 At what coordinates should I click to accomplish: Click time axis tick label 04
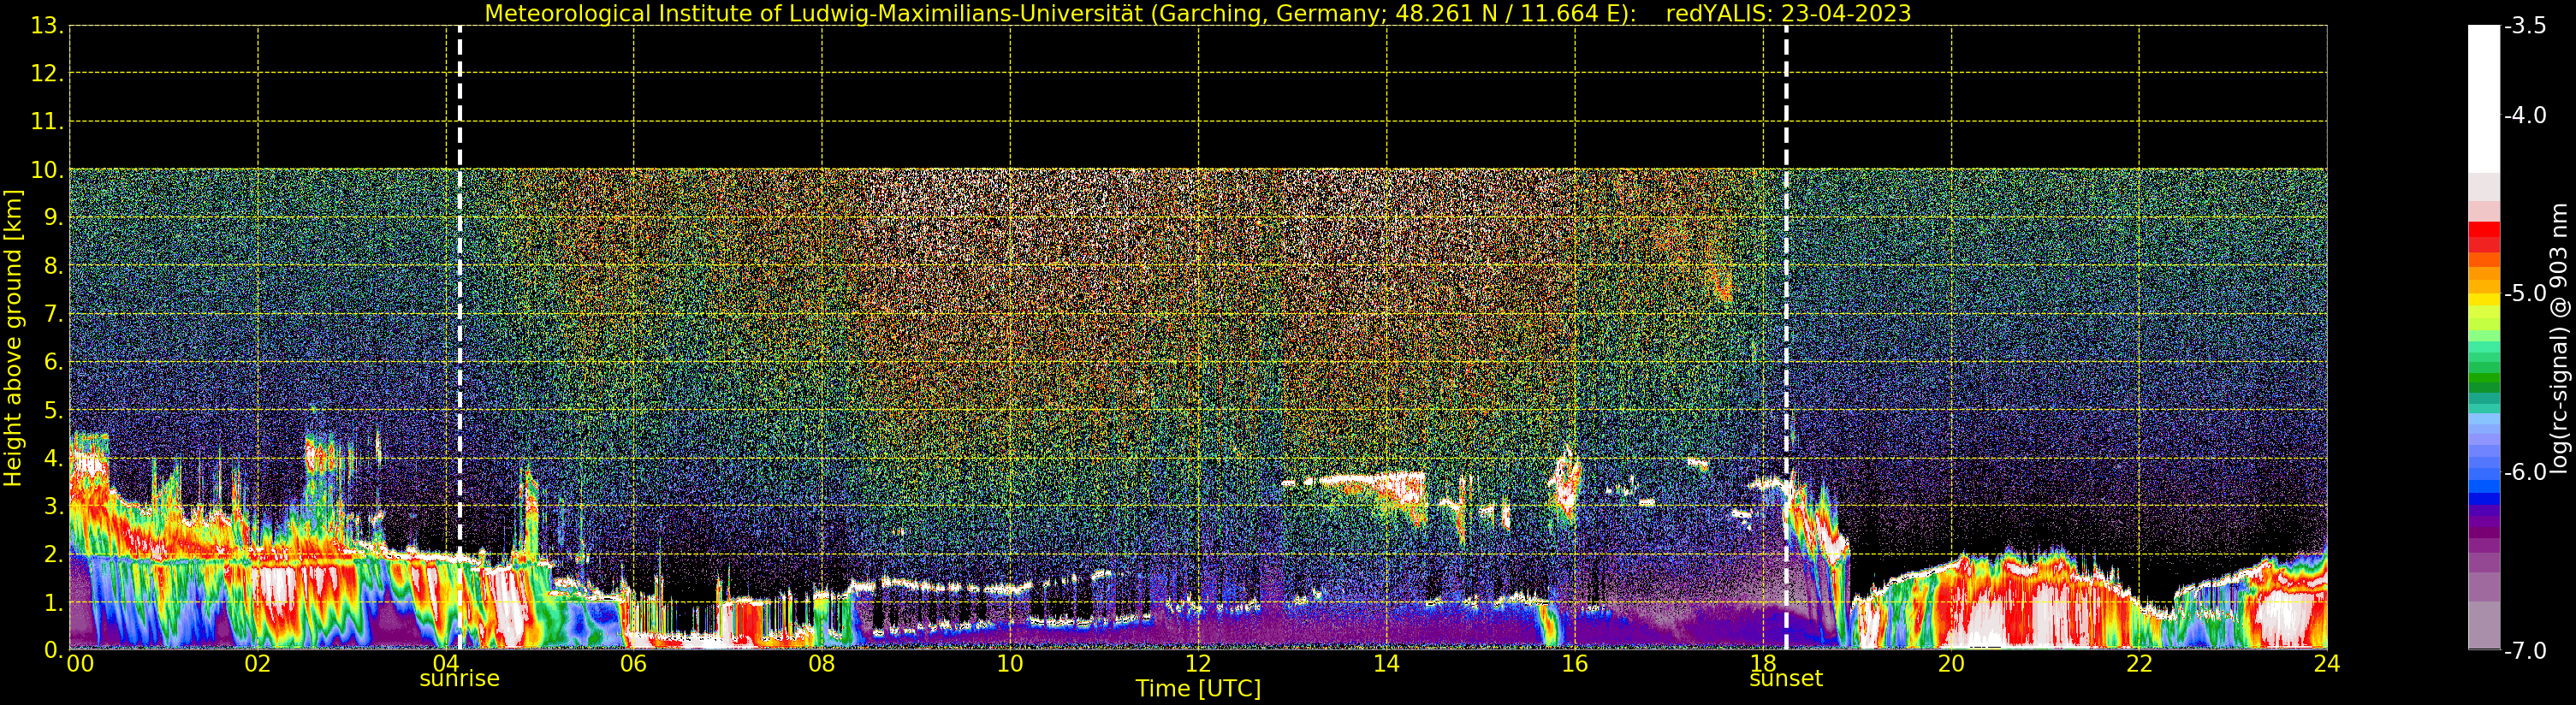coord(445,664)
